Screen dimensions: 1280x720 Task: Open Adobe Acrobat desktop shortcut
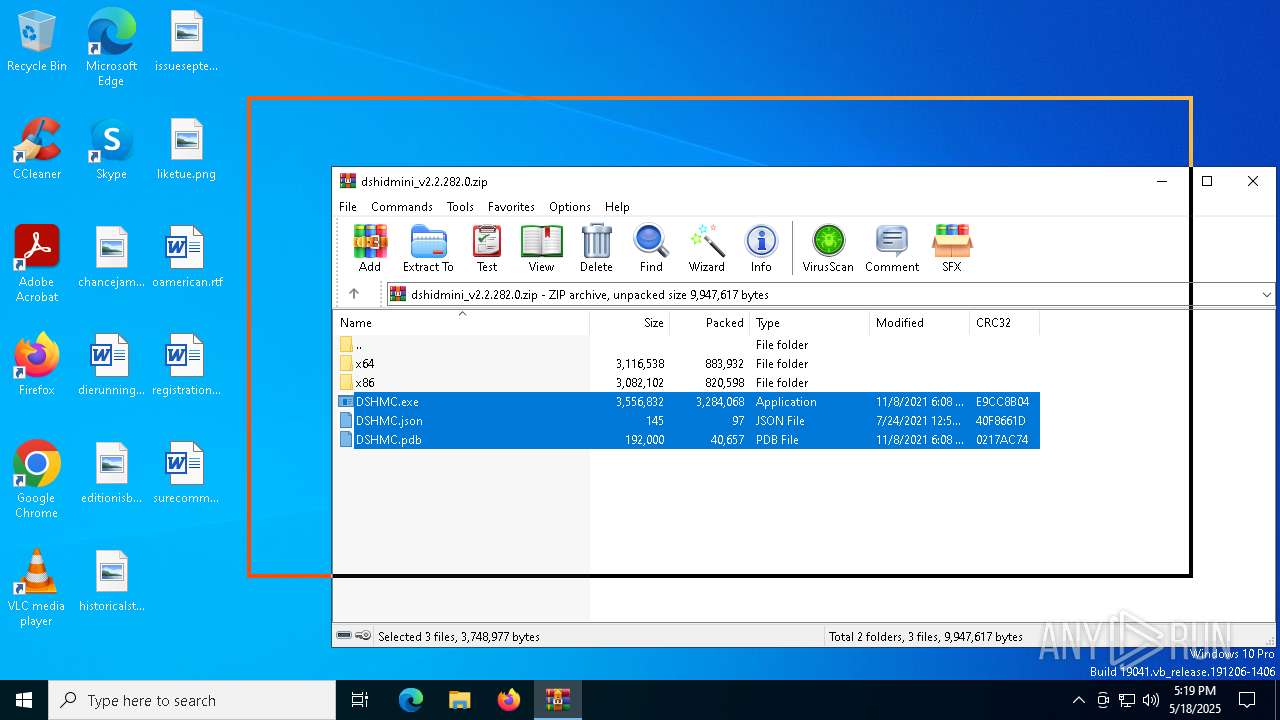click(37, 263)
